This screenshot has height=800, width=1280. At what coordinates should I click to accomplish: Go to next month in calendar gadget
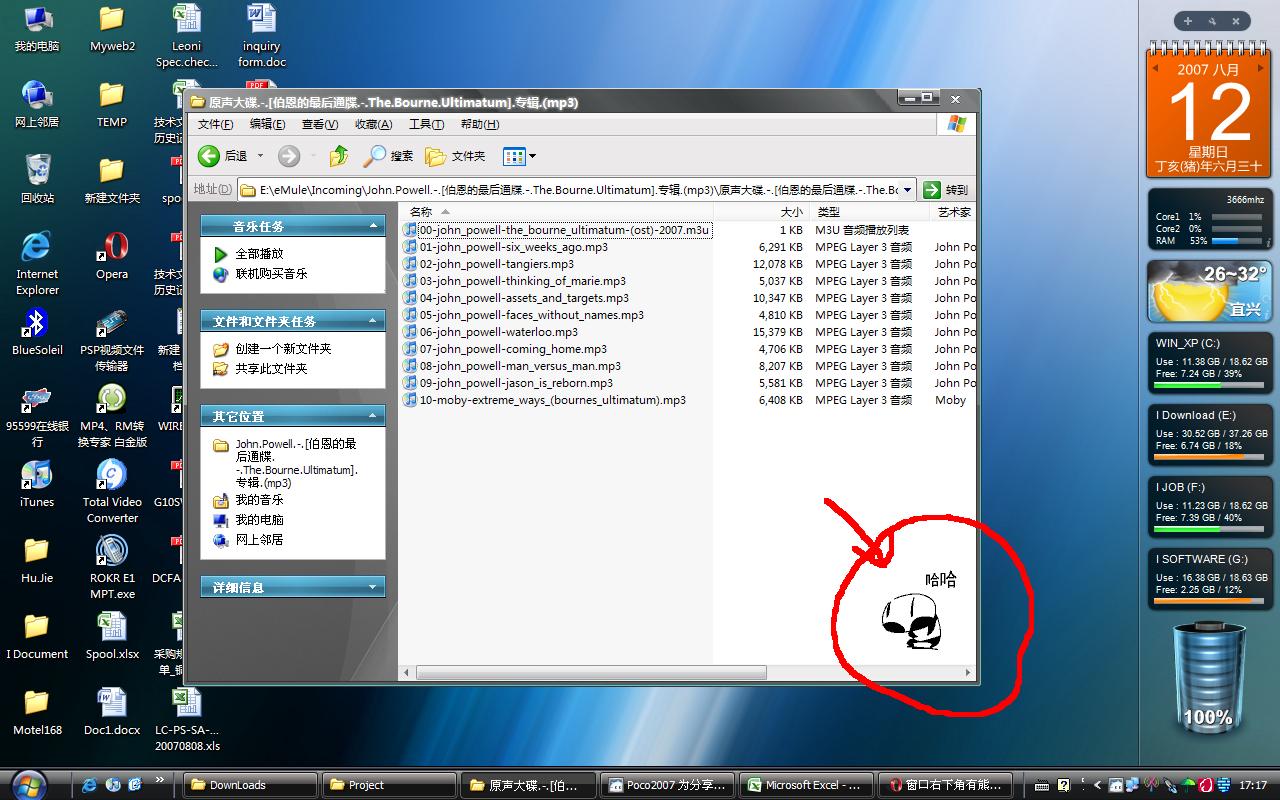(x=1263, y=69)
